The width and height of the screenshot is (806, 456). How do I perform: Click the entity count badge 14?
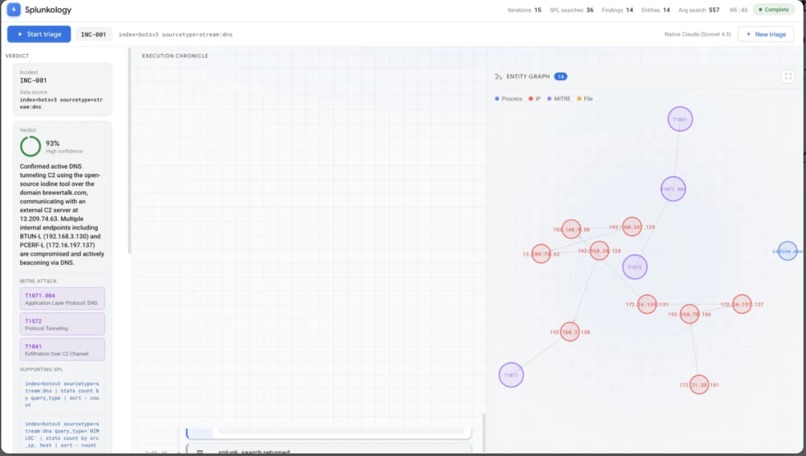point(560,77)
